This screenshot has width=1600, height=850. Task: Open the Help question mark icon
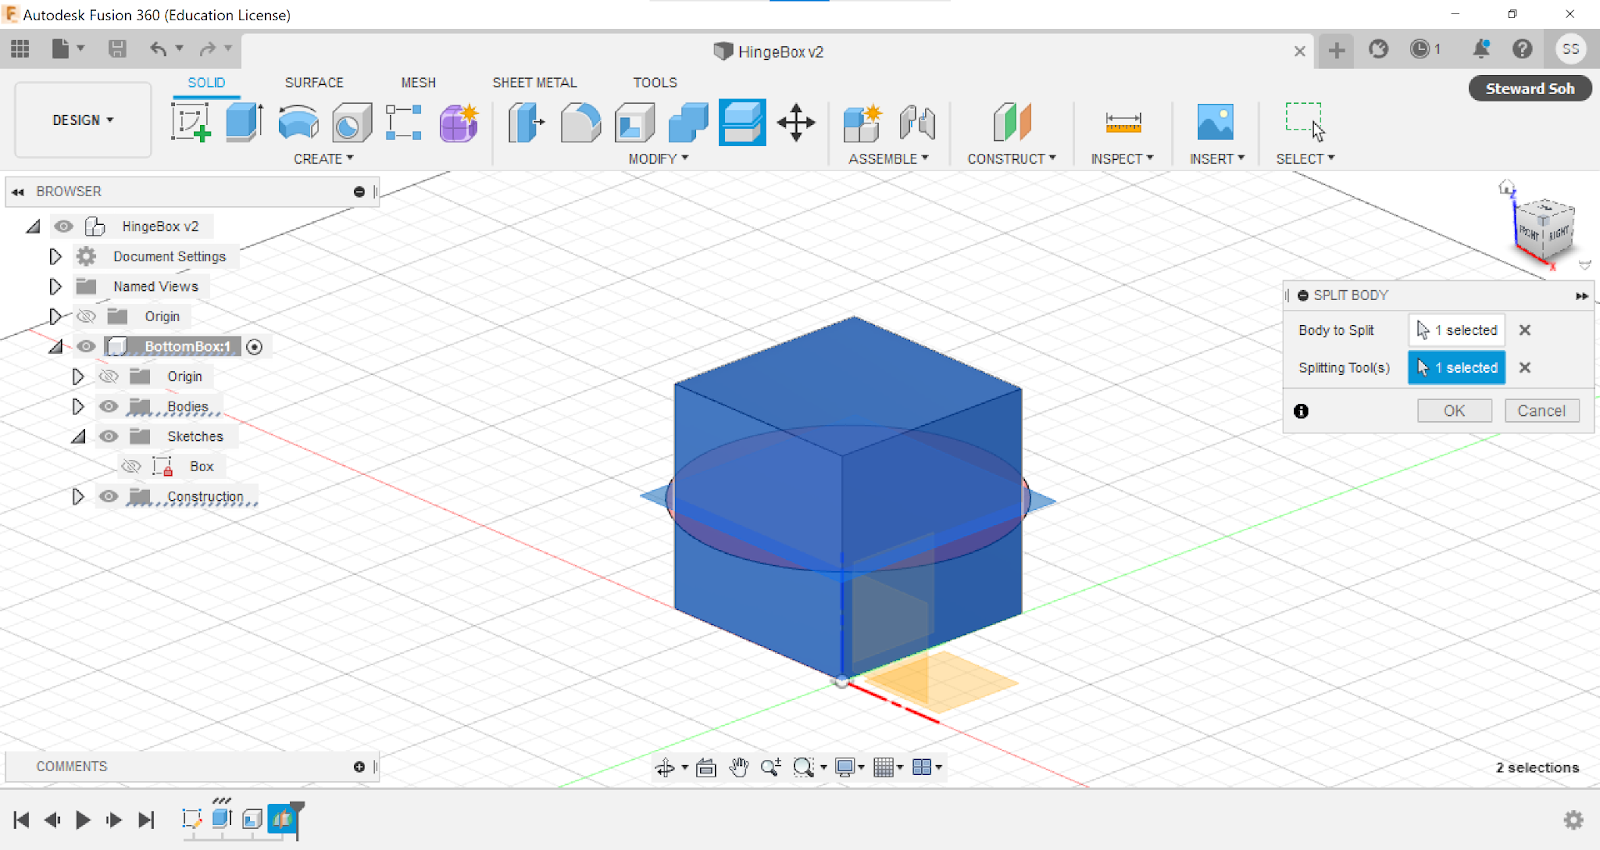(x=1522, y=49)
